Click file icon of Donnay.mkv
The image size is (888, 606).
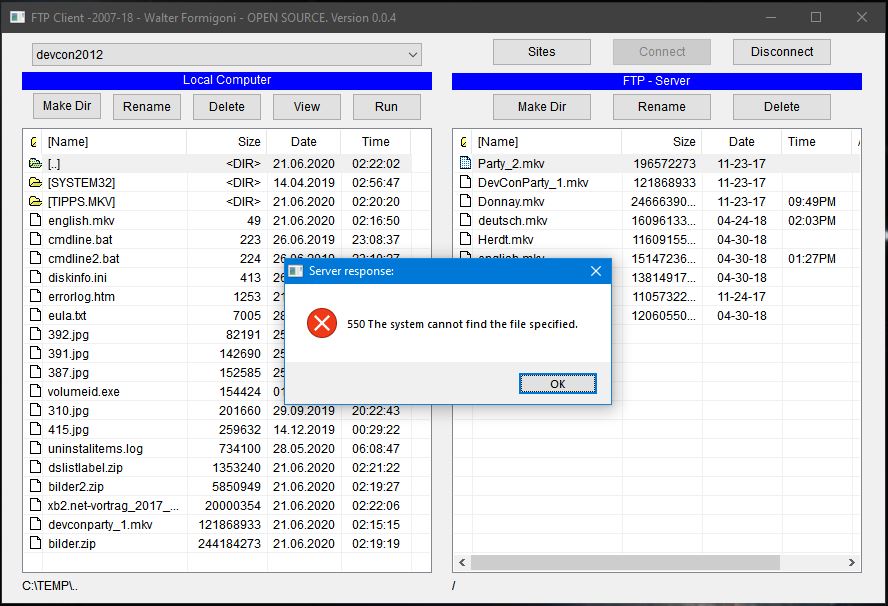tap(466, 201)
